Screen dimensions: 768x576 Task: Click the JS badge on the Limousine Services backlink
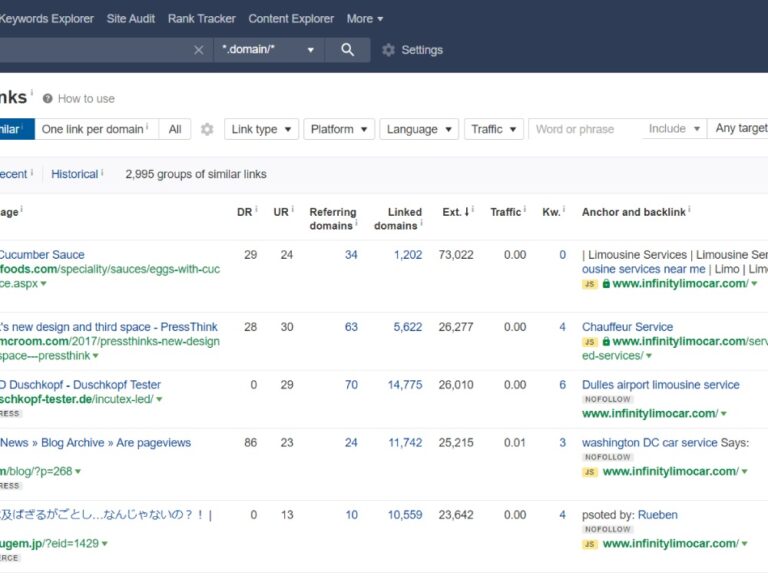pos(590,284)
